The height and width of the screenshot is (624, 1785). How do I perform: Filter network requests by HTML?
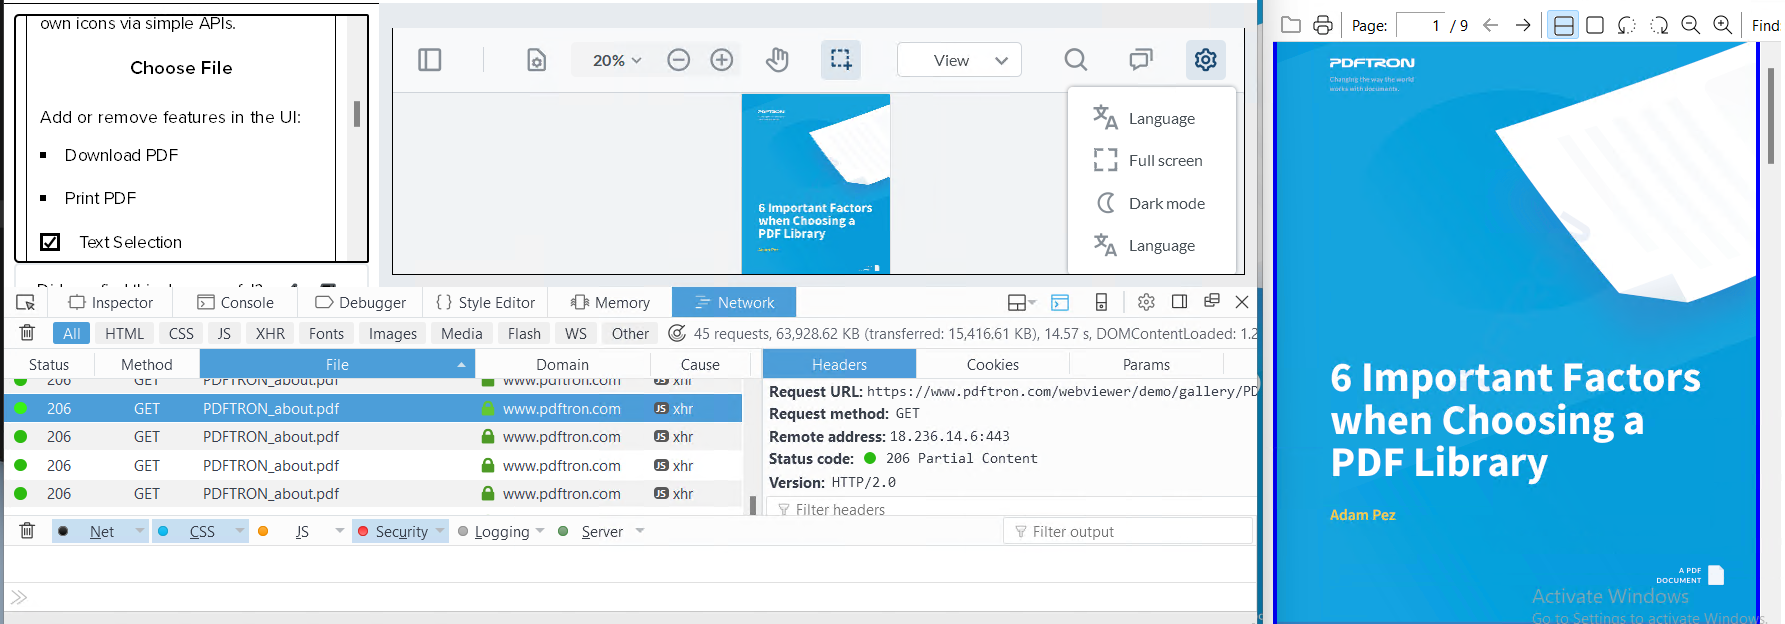pyautogui.click(x=125, y=334)
